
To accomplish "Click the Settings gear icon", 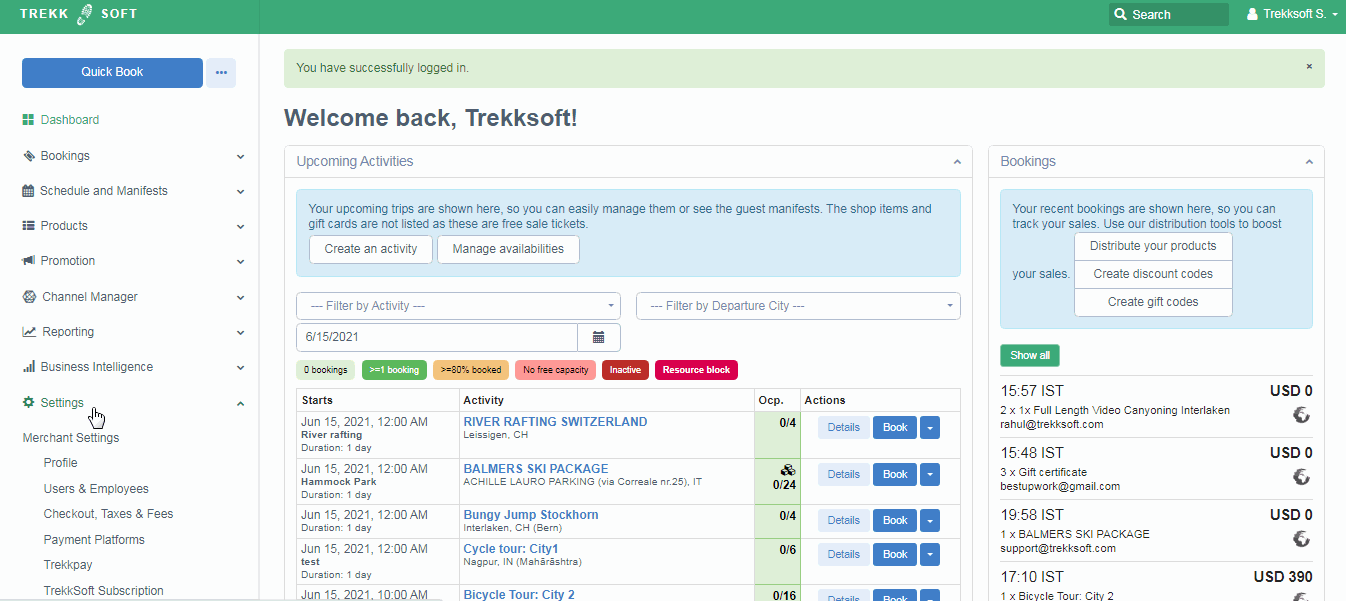I will 26,402.
